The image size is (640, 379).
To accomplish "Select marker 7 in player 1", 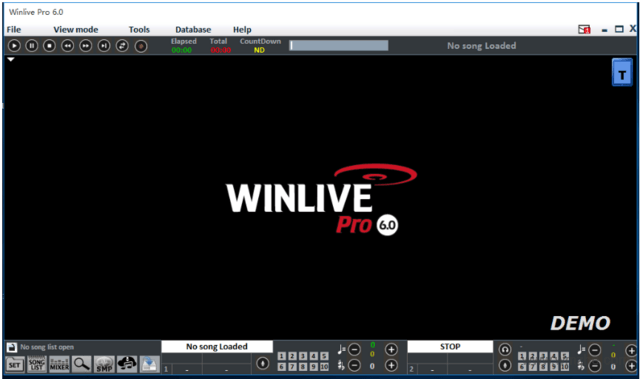I will click(x=292, y=367).
